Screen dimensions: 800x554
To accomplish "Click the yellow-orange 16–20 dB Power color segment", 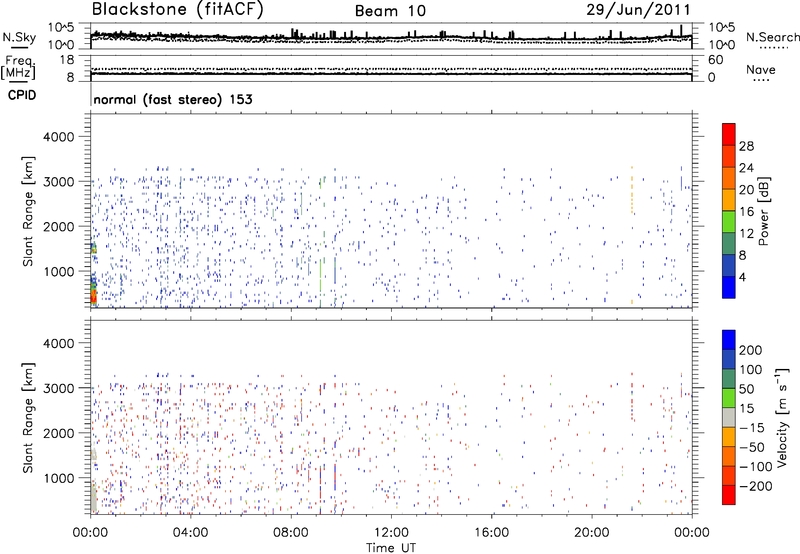I will [x=729, y=200].
